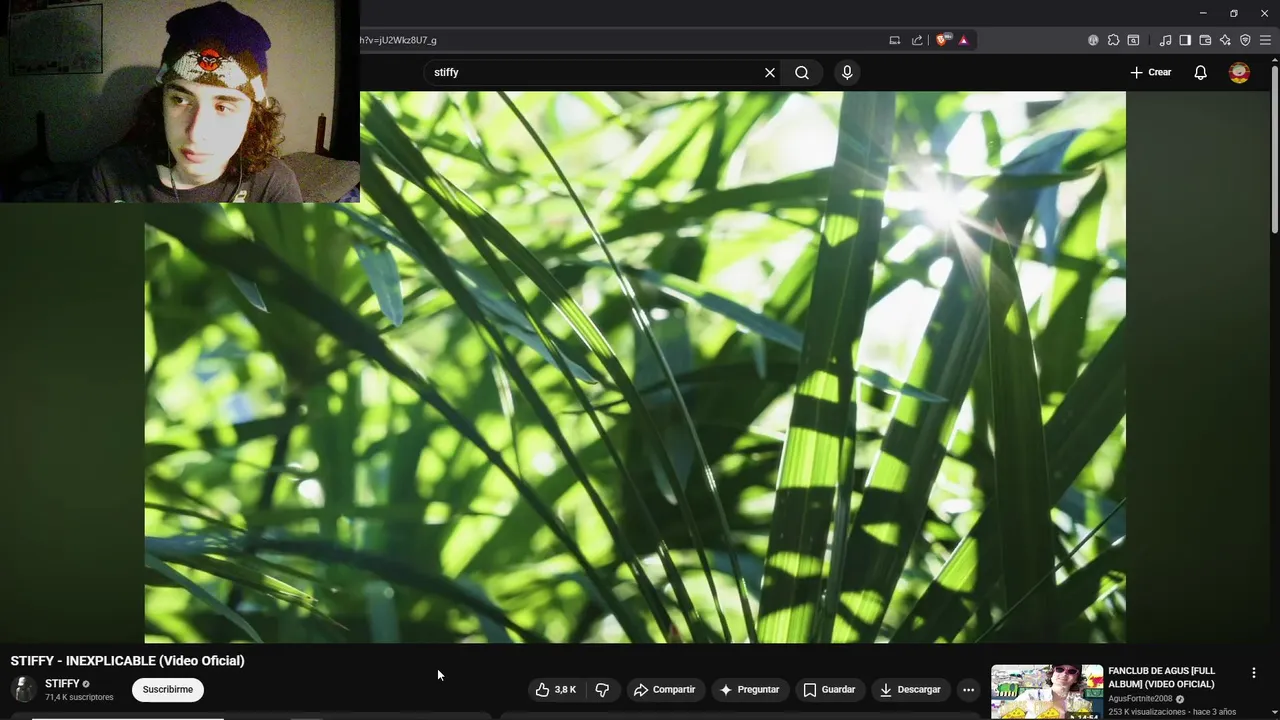Screen dimensions: 1280x720
Task: Like the video with thumbs up
Action: pos(556,689)
